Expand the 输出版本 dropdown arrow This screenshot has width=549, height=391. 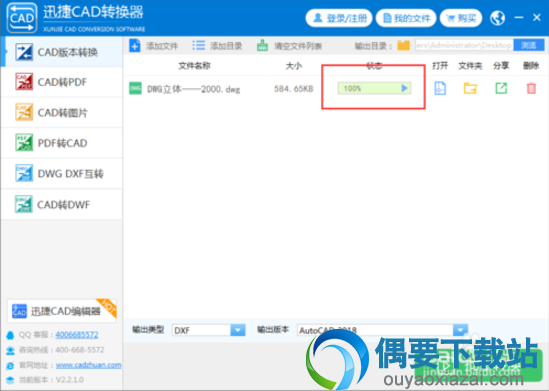(x=460, y=330)
